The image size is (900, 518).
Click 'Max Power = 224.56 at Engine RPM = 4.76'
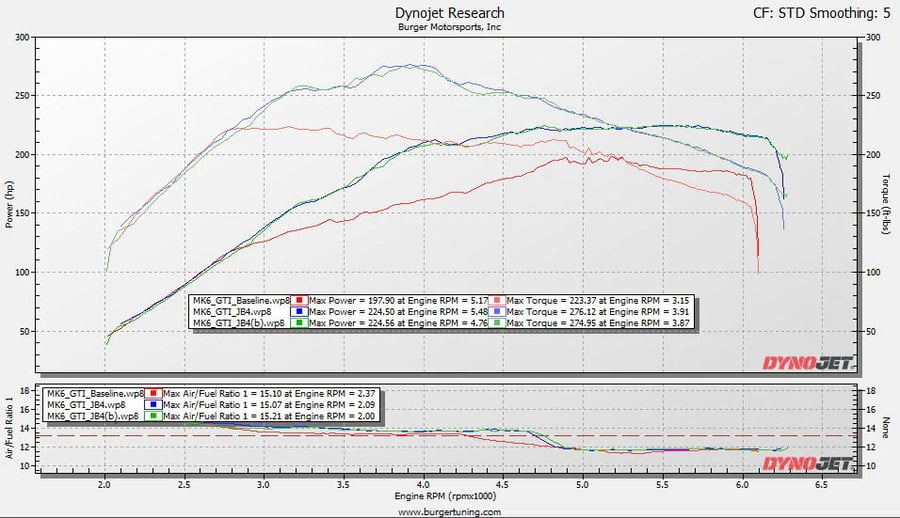398,323
